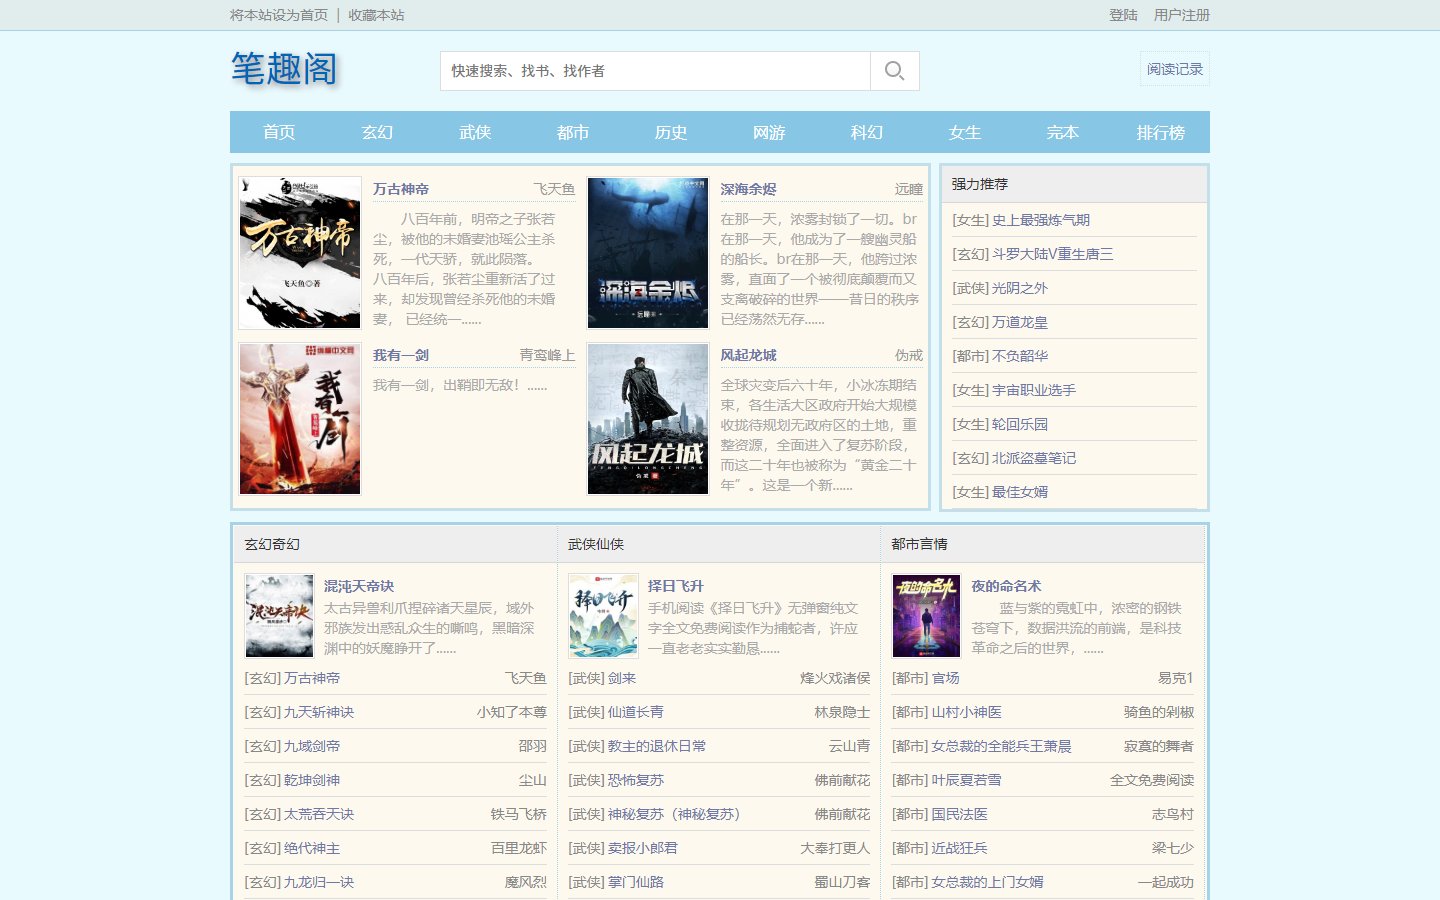Open the 玄幻 category tab
The height and width of the screenshot is (900, 1440).
(377, 132)
